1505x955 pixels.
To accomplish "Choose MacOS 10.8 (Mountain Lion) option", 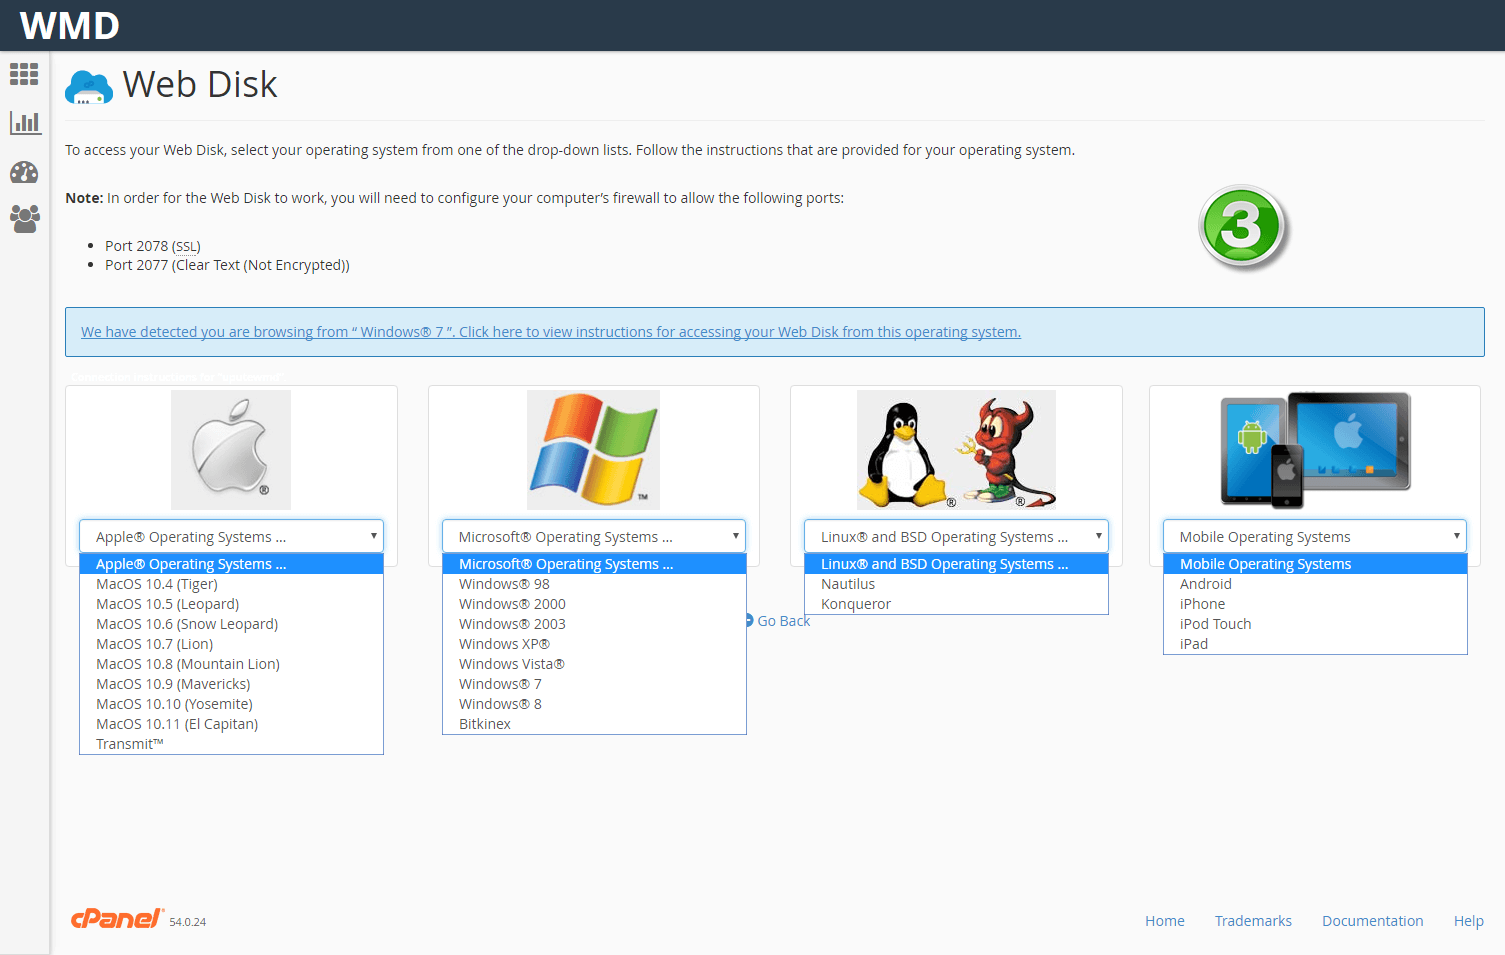I will tap(231, 664).
